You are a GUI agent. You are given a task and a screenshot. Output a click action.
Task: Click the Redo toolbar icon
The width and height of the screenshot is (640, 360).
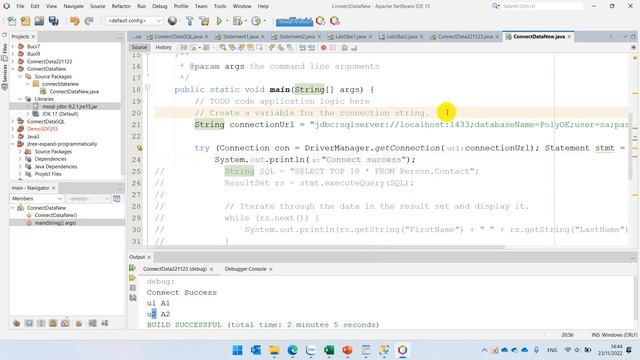[89, 21]
